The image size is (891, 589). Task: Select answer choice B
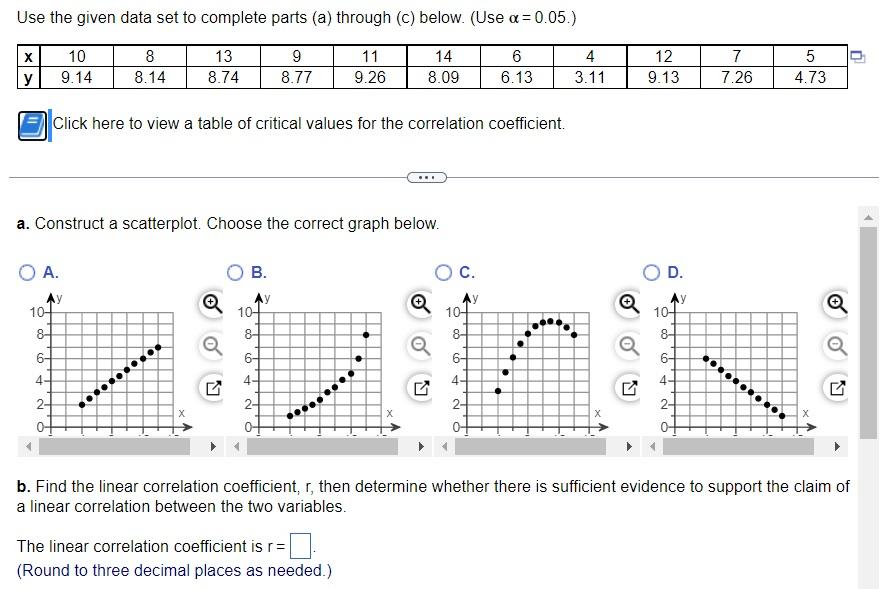[235, 271]
